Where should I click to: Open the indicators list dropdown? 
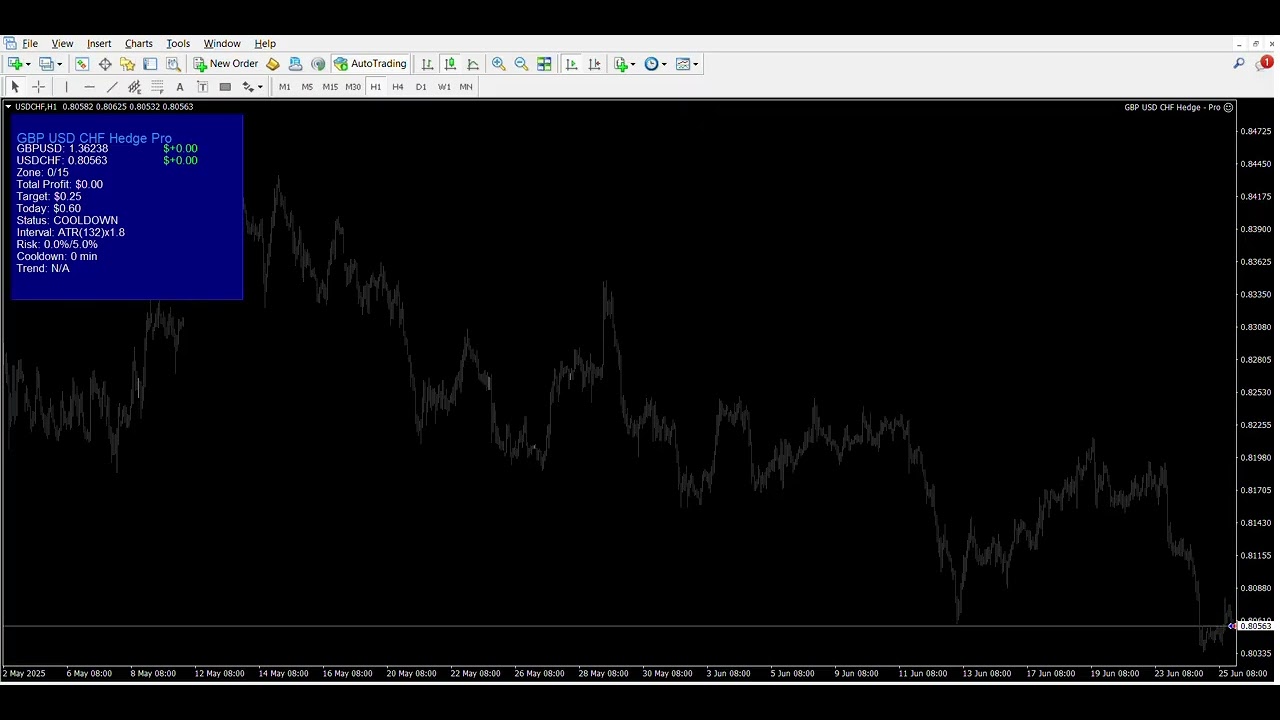[x=632, y=64]
